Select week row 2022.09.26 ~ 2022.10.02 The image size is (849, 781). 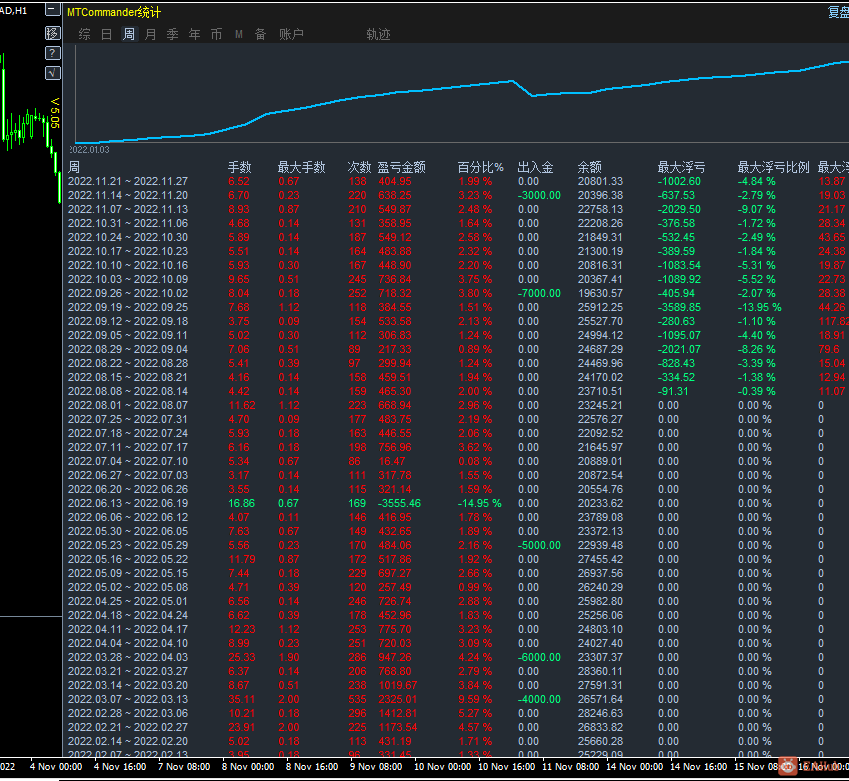coord(458,294)
